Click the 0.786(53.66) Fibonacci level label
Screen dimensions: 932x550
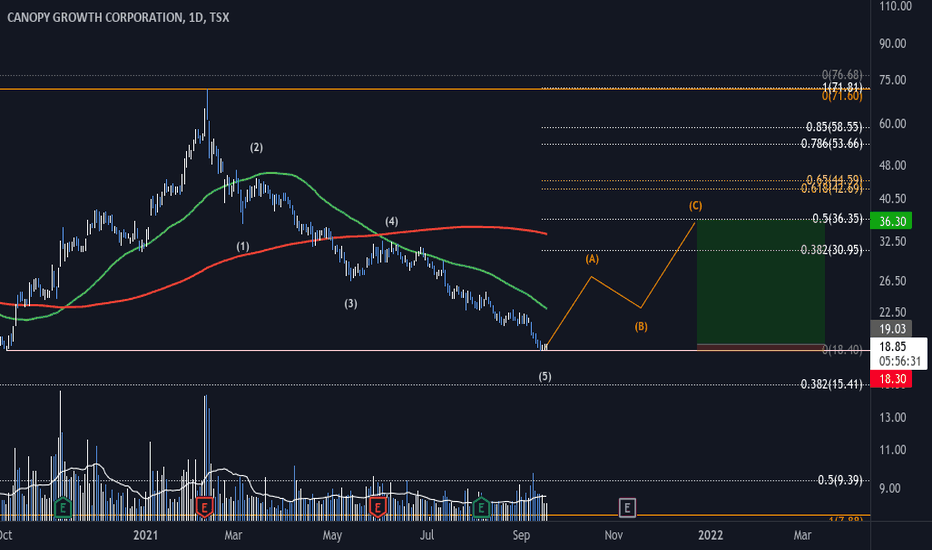pyautogui.click(x=832, y=143)
